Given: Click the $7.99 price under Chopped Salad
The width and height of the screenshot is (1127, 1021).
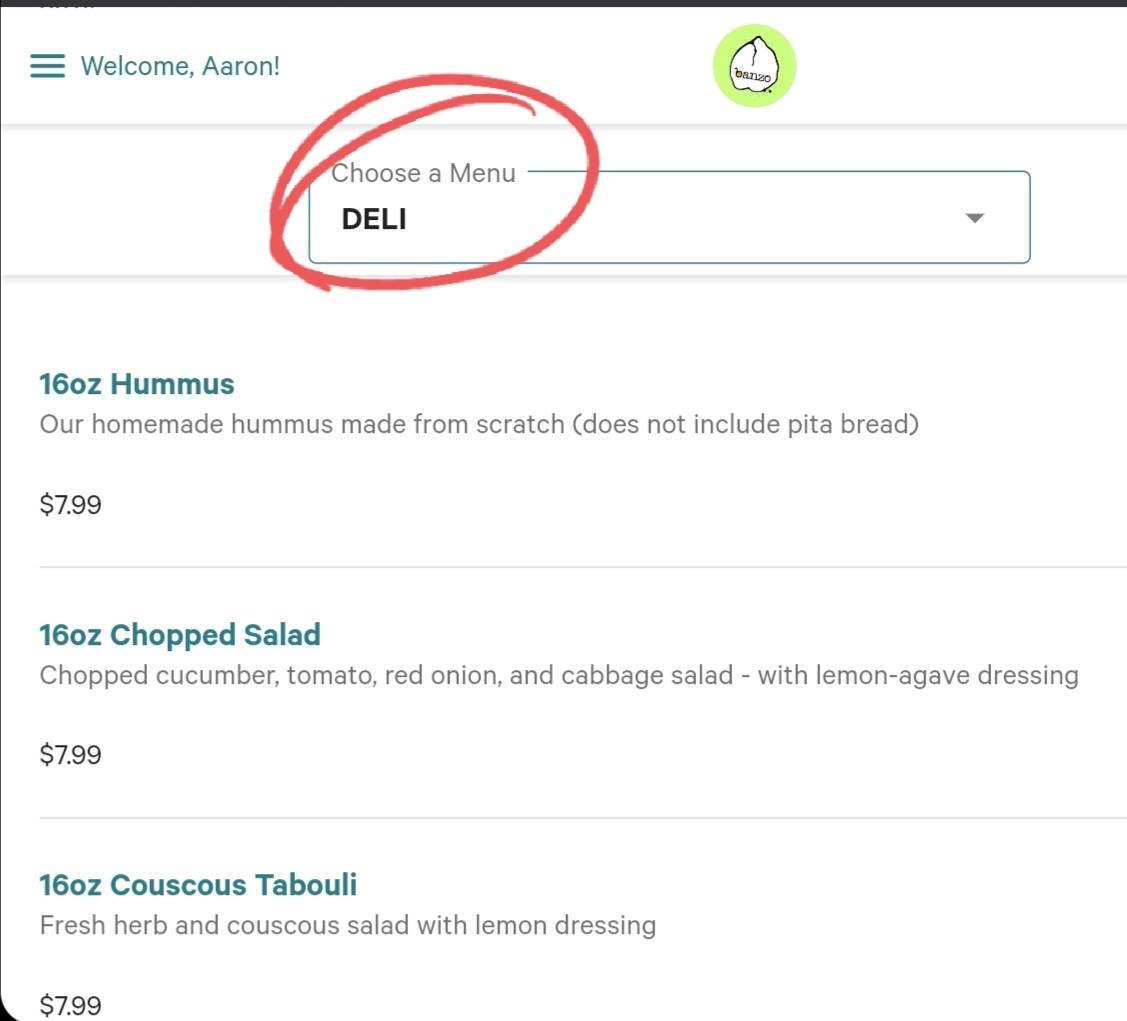Looking at the screenshot, I should point(70,754).
